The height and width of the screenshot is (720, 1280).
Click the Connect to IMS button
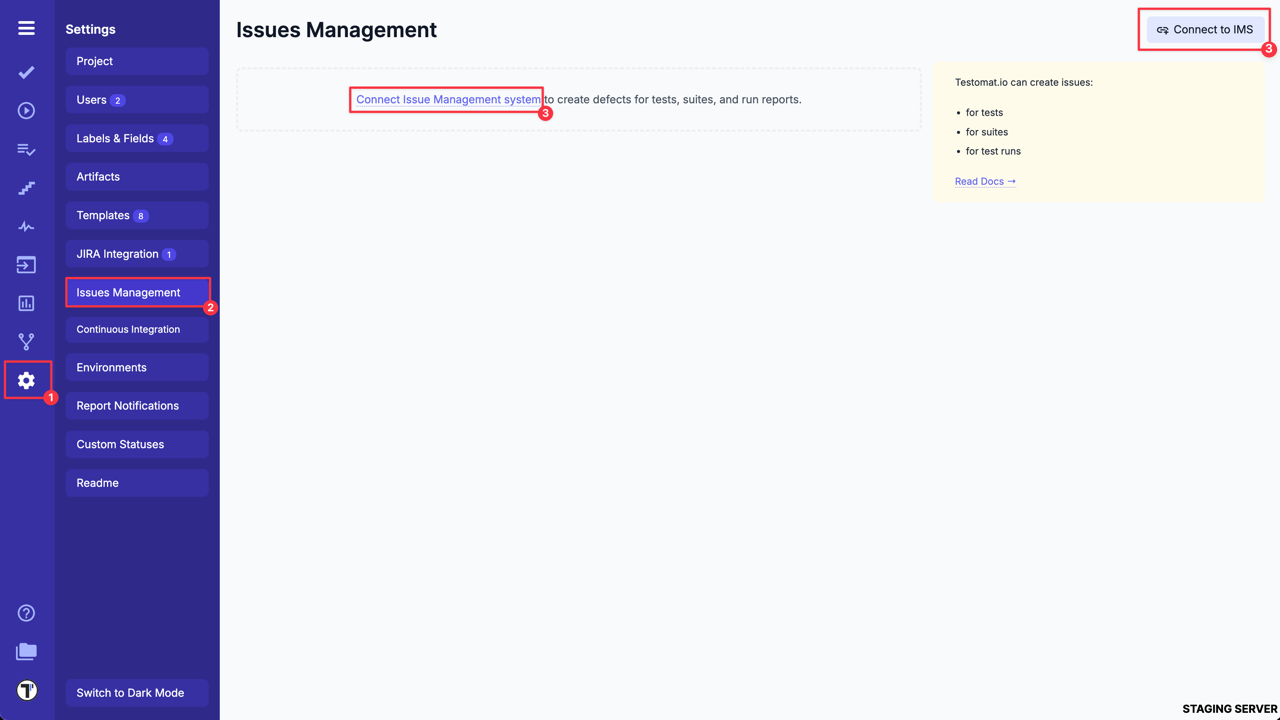coord(1204,30)
